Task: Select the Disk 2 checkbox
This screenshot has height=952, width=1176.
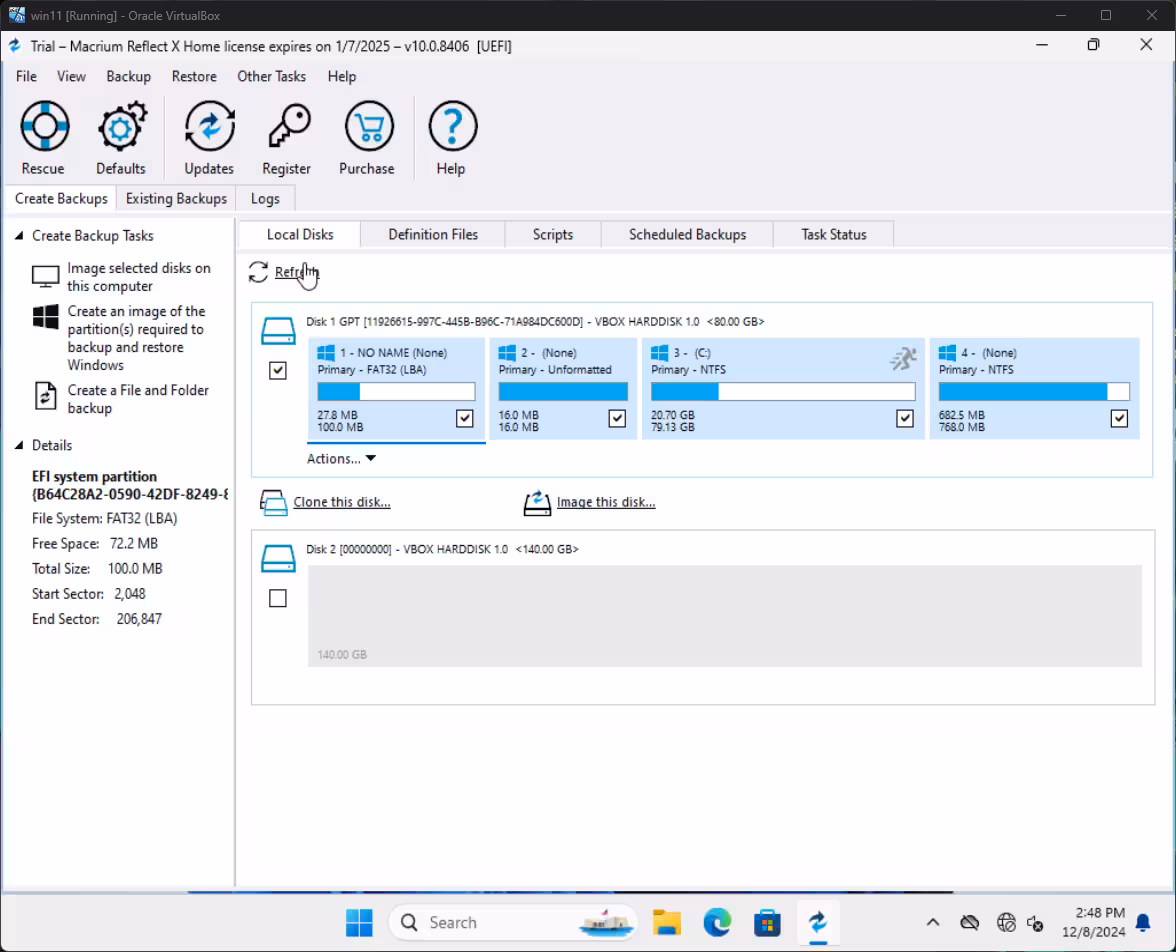Action: click(x=278, y=598)
